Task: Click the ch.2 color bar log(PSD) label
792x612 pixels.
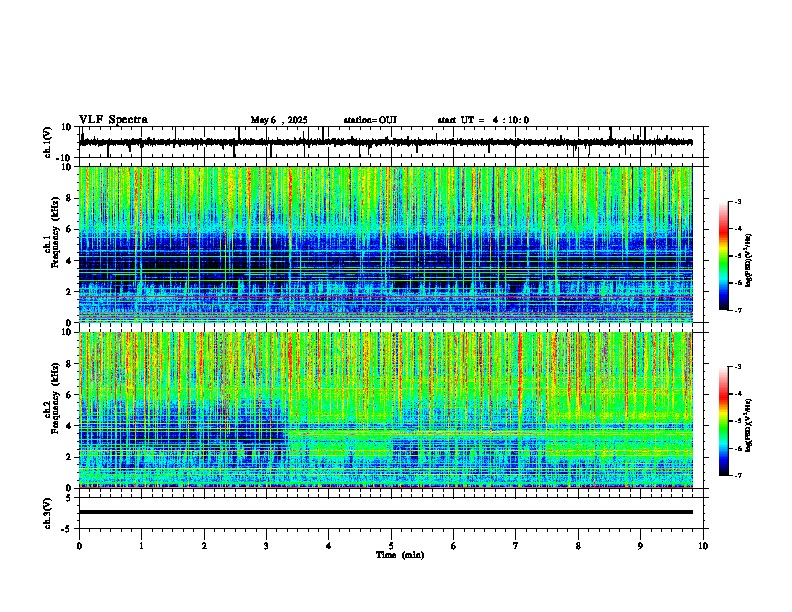Action: pos(749,425)
